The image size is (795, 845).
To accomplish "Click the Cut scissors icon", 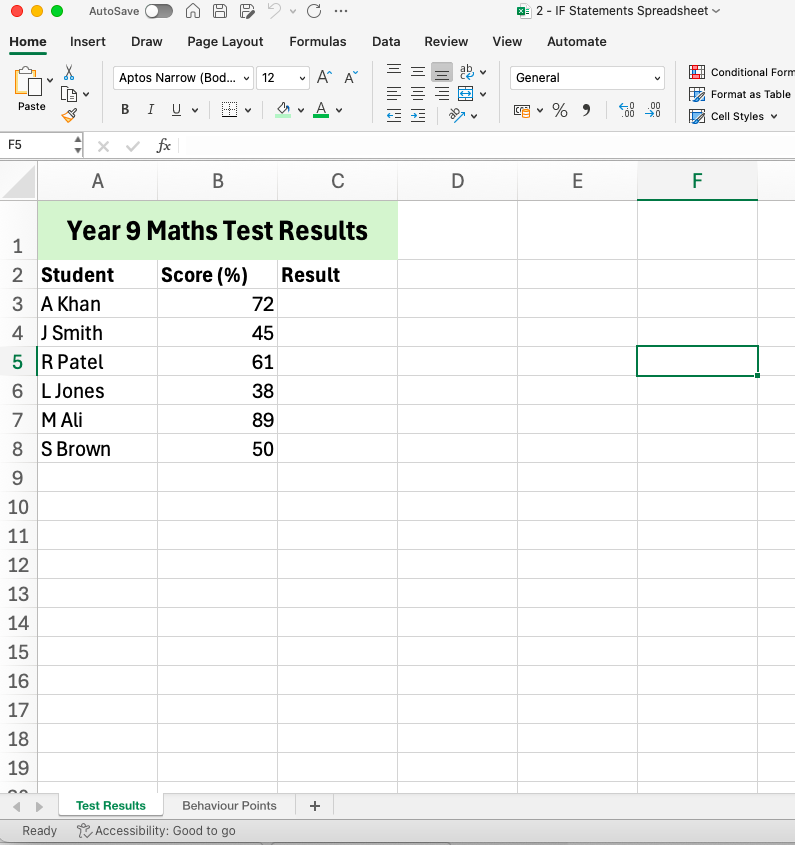I will click(x=69, y=73).
